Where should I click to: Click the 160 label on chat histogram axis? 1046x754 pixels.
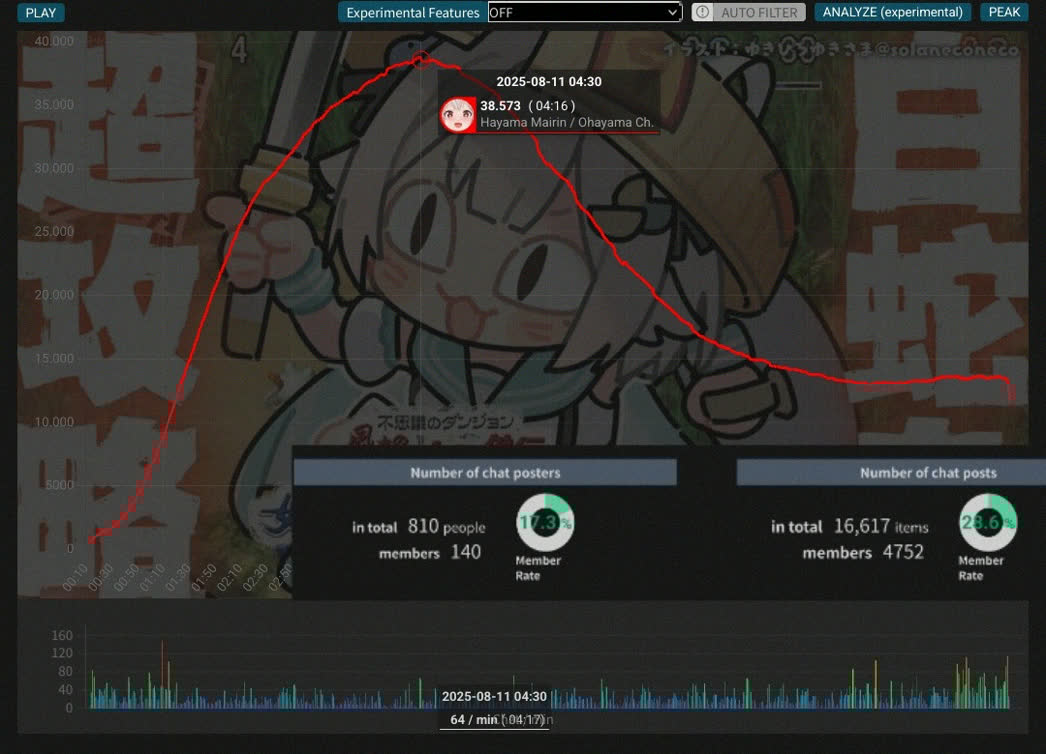pos(62,635)
